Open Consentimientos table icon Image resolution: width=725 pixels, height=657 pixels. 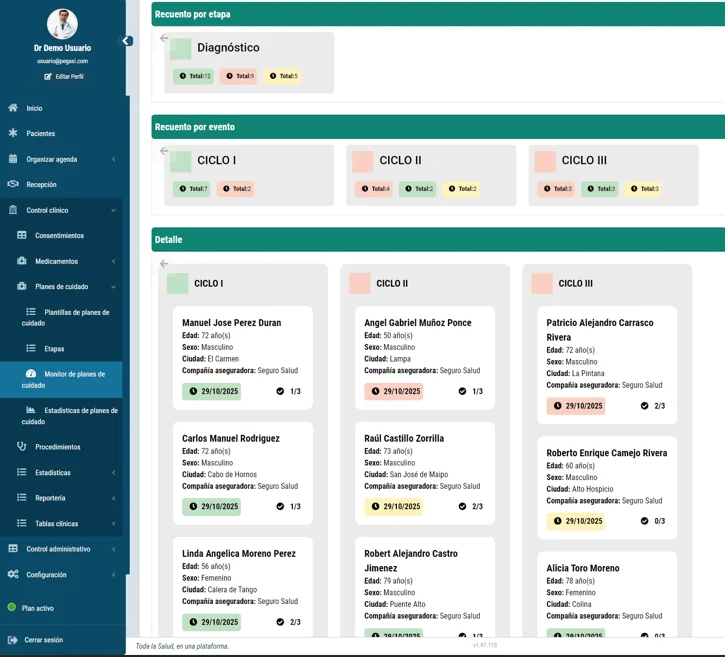click(x=22, y=235)
